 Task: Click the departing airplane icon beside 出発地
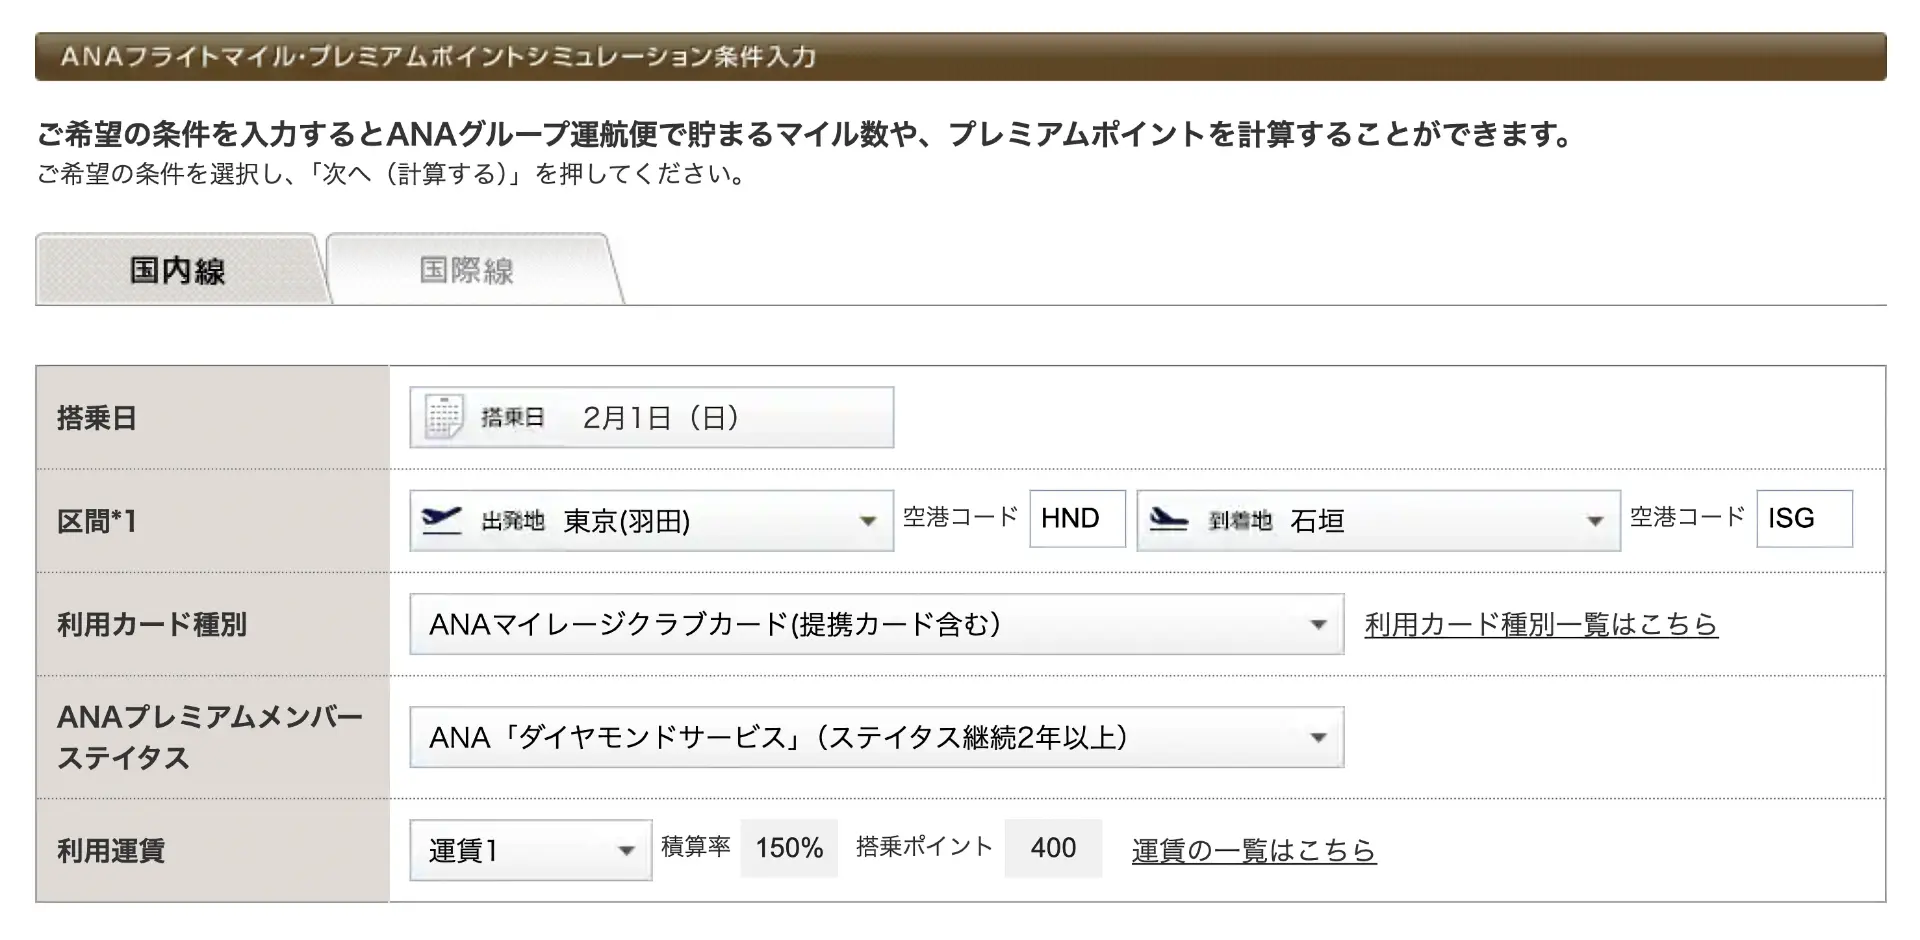point(441,520)
